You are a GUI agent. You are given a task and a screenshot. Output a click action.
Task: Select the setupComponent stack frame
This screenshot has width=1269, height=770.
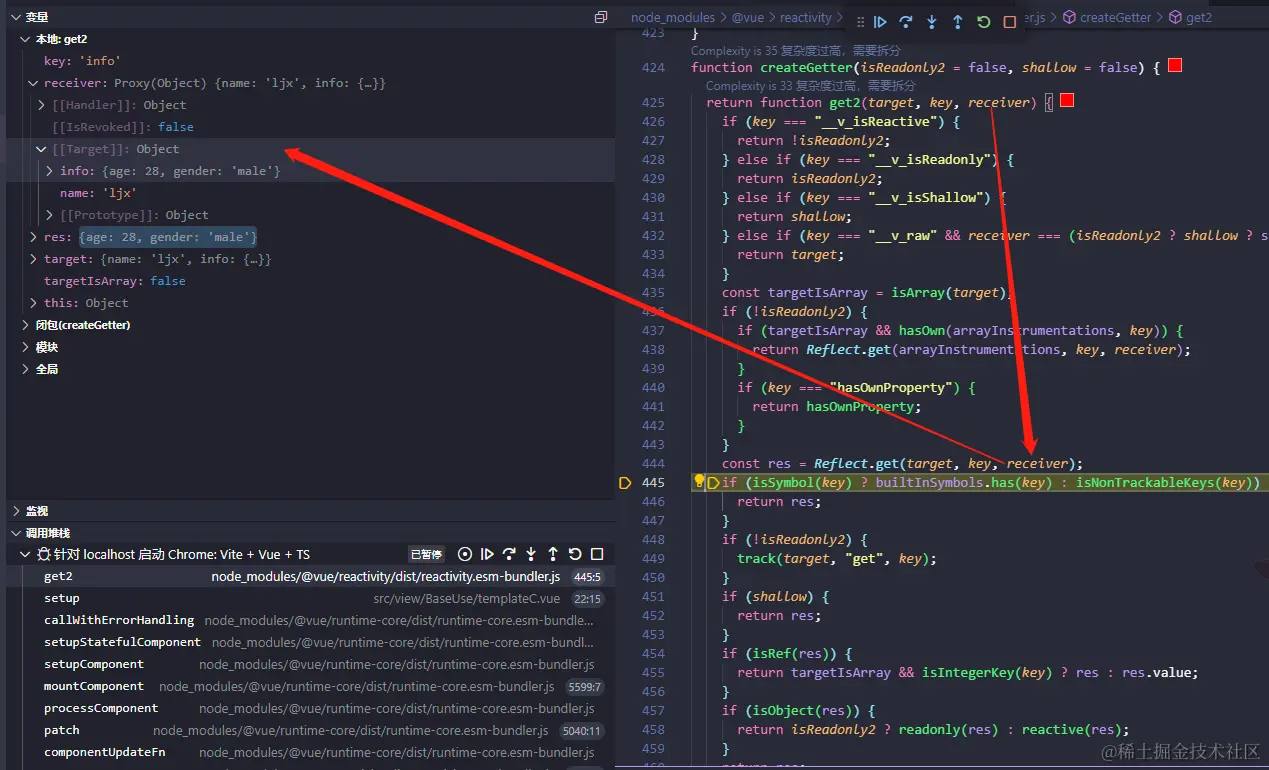point(310,664)
